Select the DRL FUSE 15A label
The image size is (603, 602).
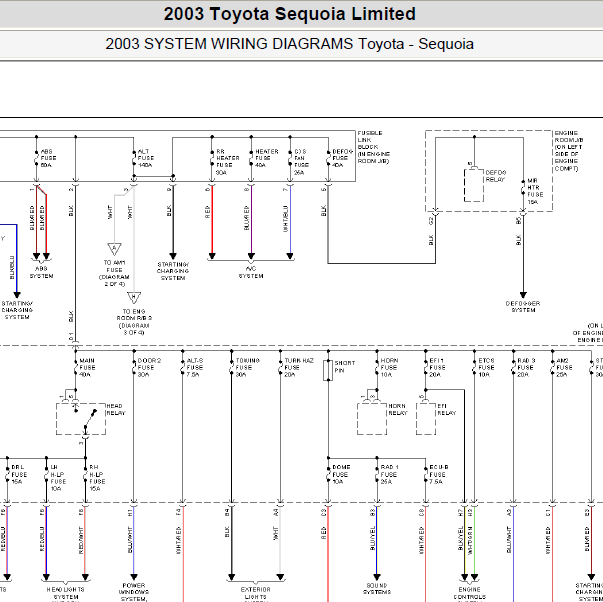19,474
